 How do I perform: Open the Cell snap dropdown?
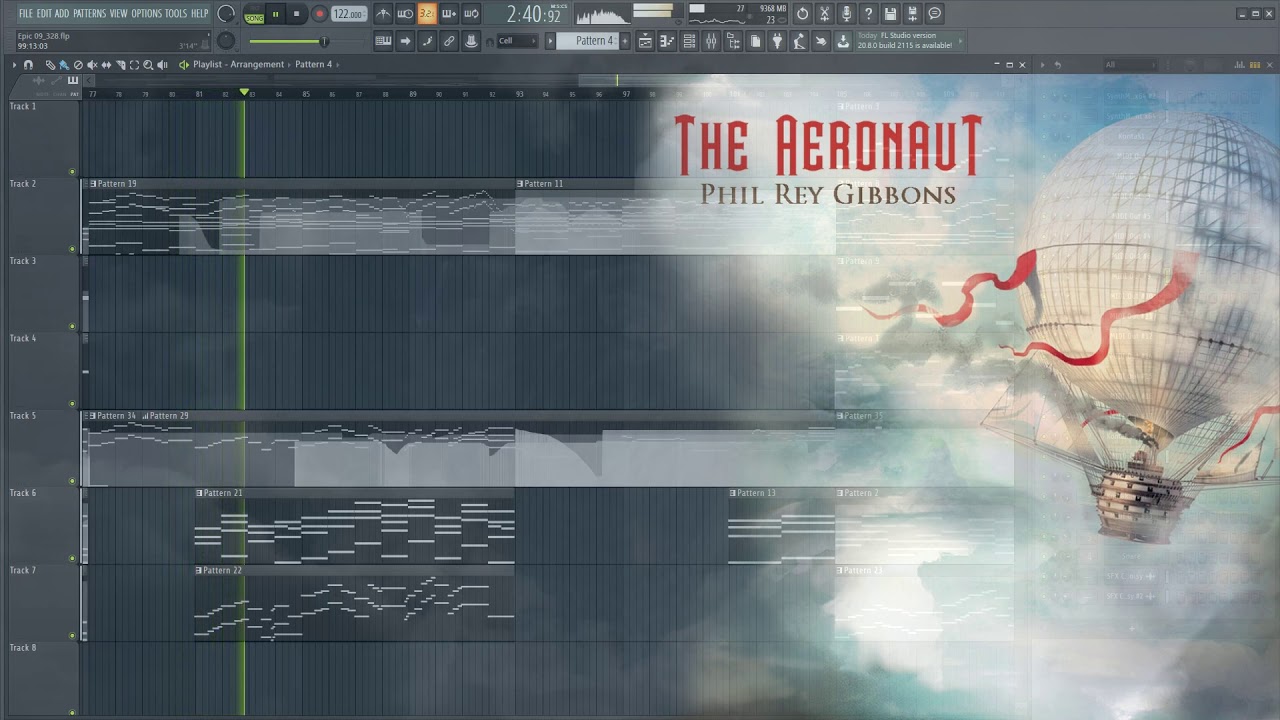[518, 41]
